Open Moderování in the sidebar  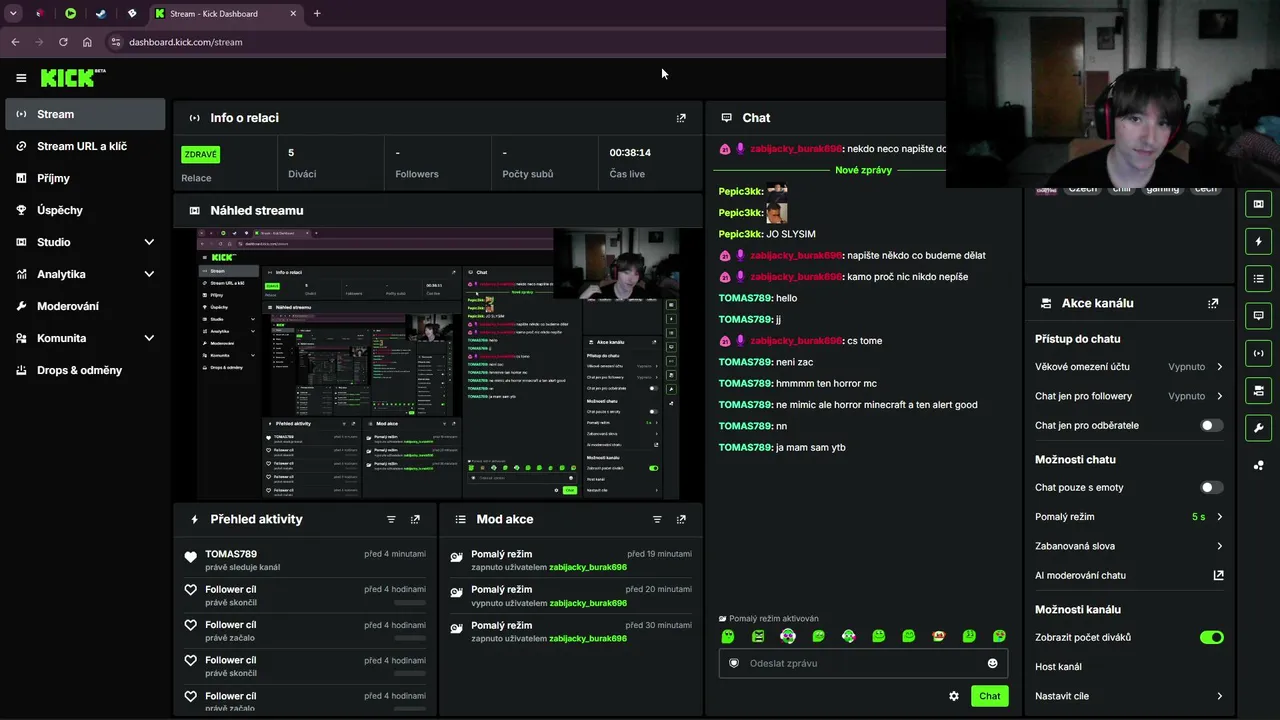click(85, 306)
